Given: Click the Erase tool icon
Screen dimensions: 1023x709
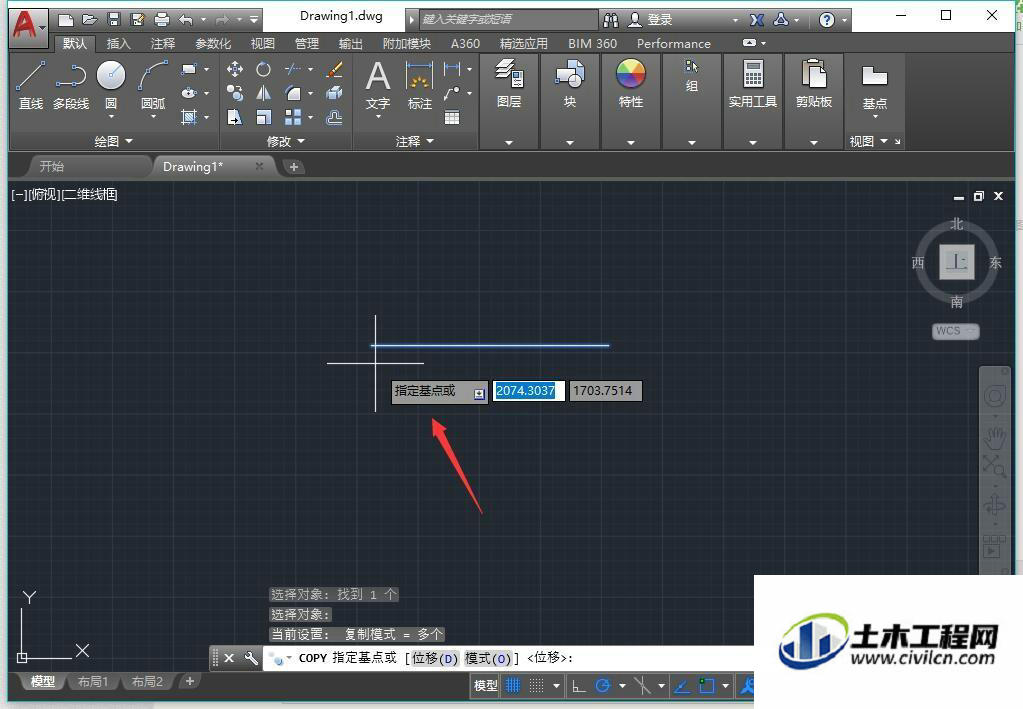Looking at the screenshot, I should 334,69.
